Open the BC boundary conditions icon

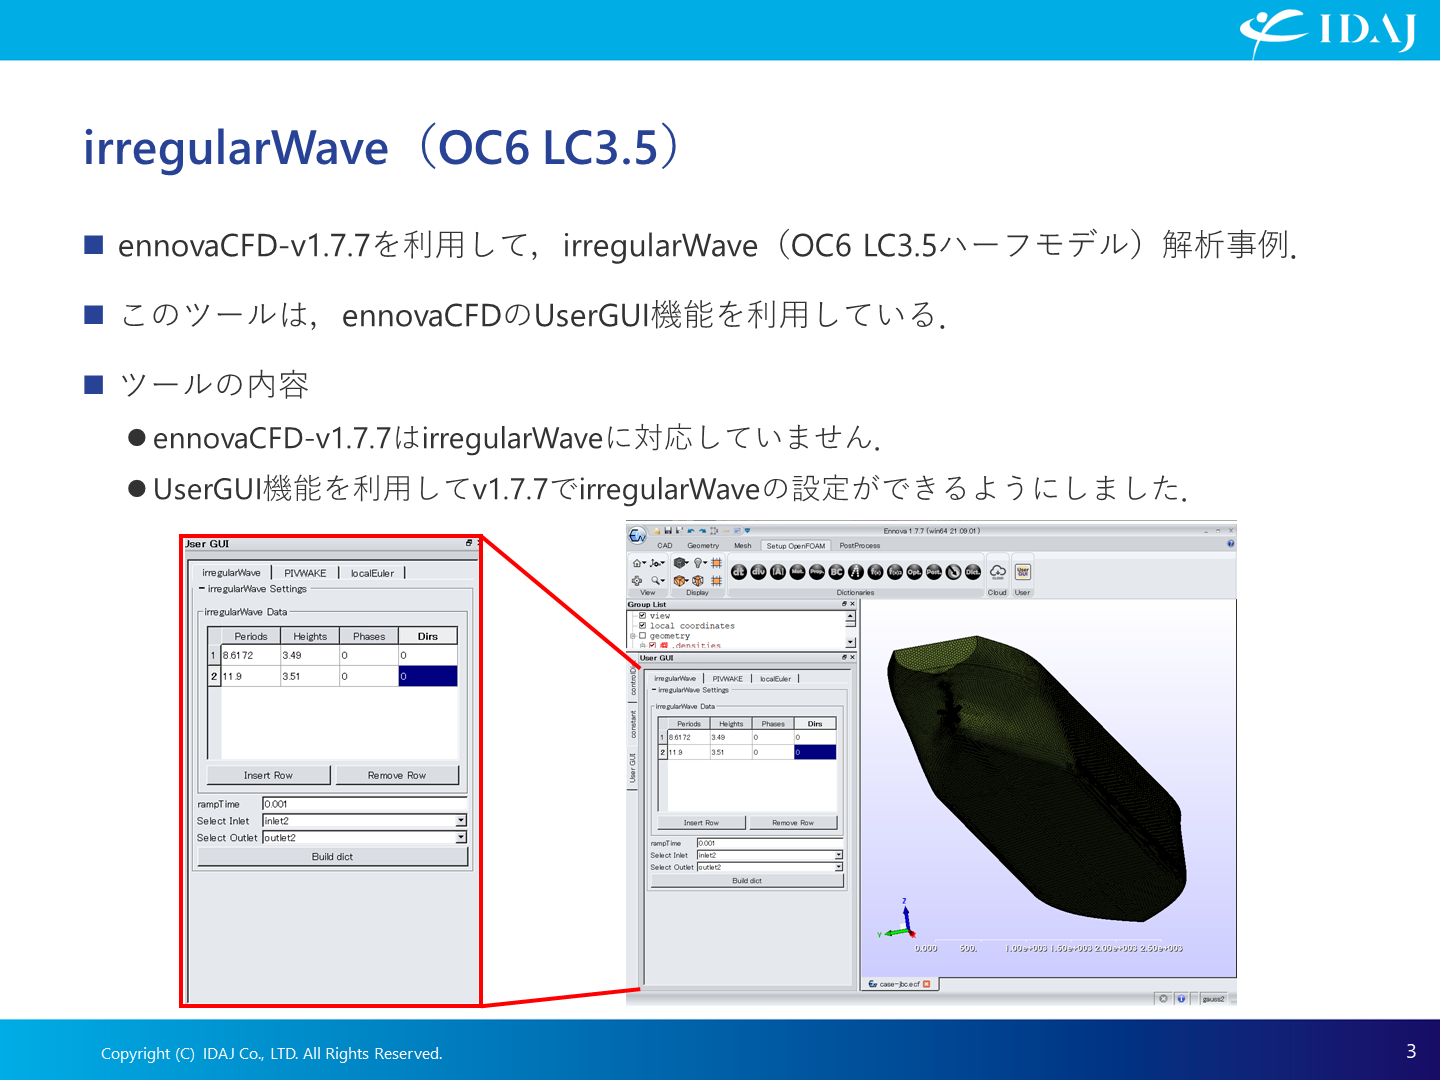[x=837, y=572]
